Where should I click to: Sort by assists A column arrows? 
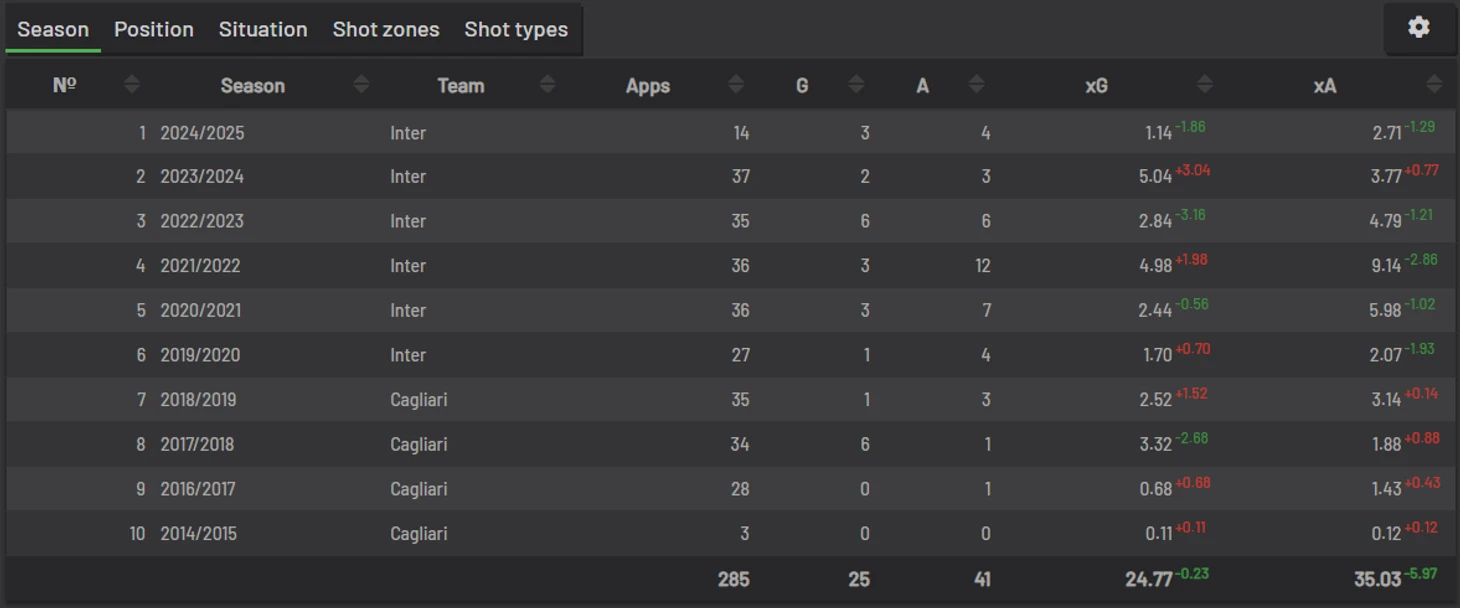pyautogui.click(x=977, y=85)
